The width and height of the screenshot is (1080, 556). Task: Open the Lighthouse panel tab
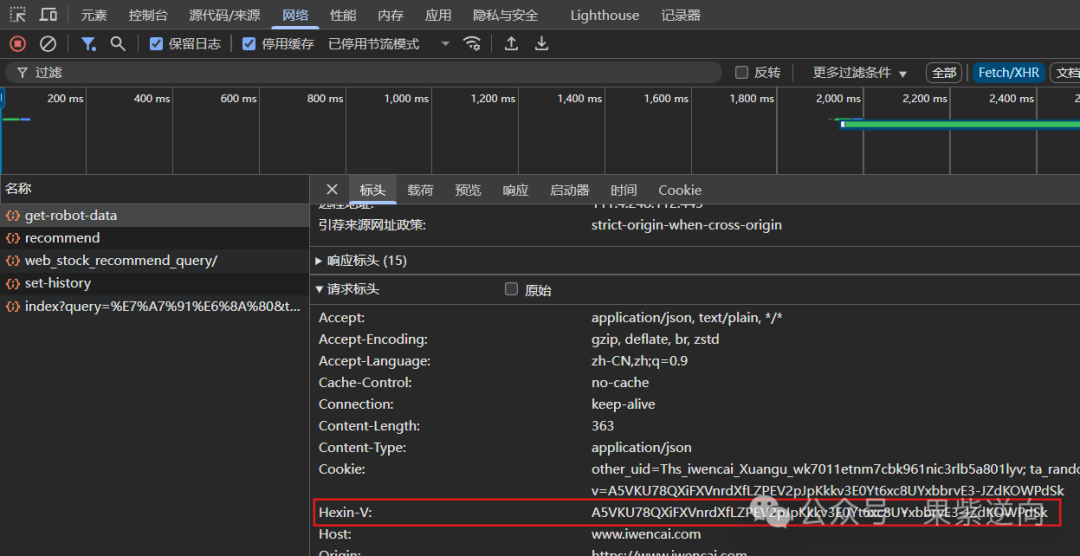coord(604,15)
